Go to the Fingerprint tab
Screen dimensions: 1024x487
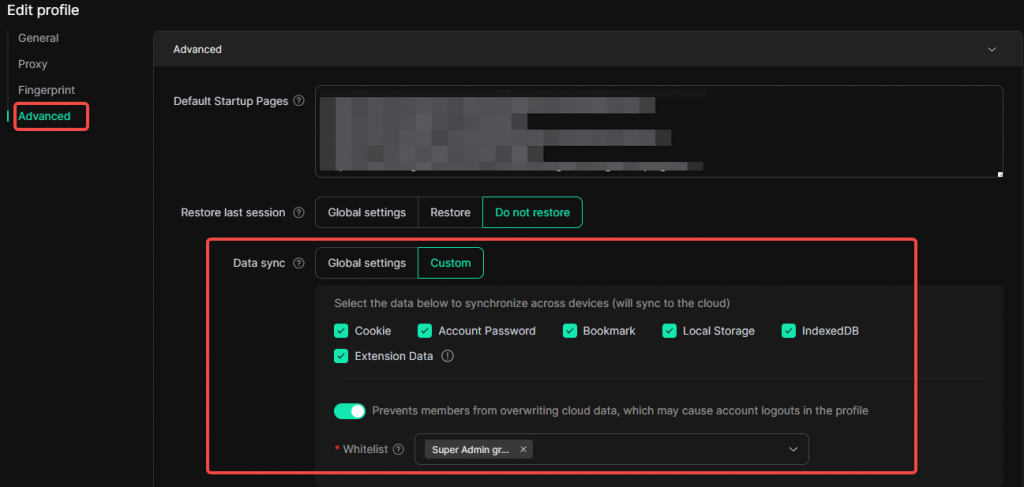(x=46, y=90)
